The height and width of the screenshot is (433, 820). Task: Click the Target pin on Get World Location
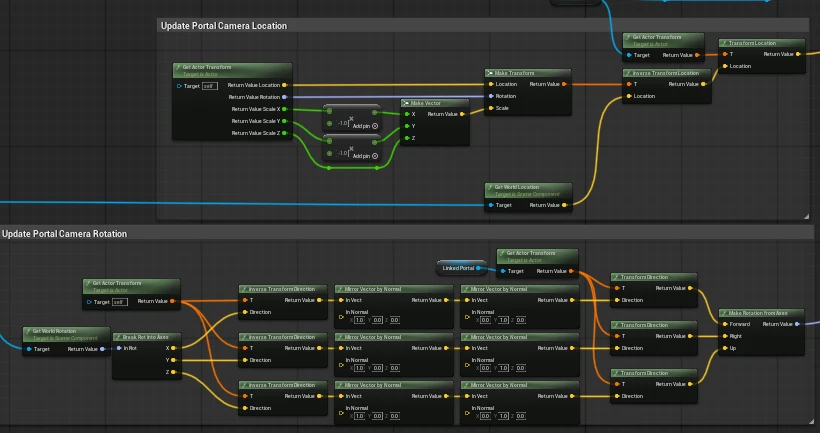[491, 205]
